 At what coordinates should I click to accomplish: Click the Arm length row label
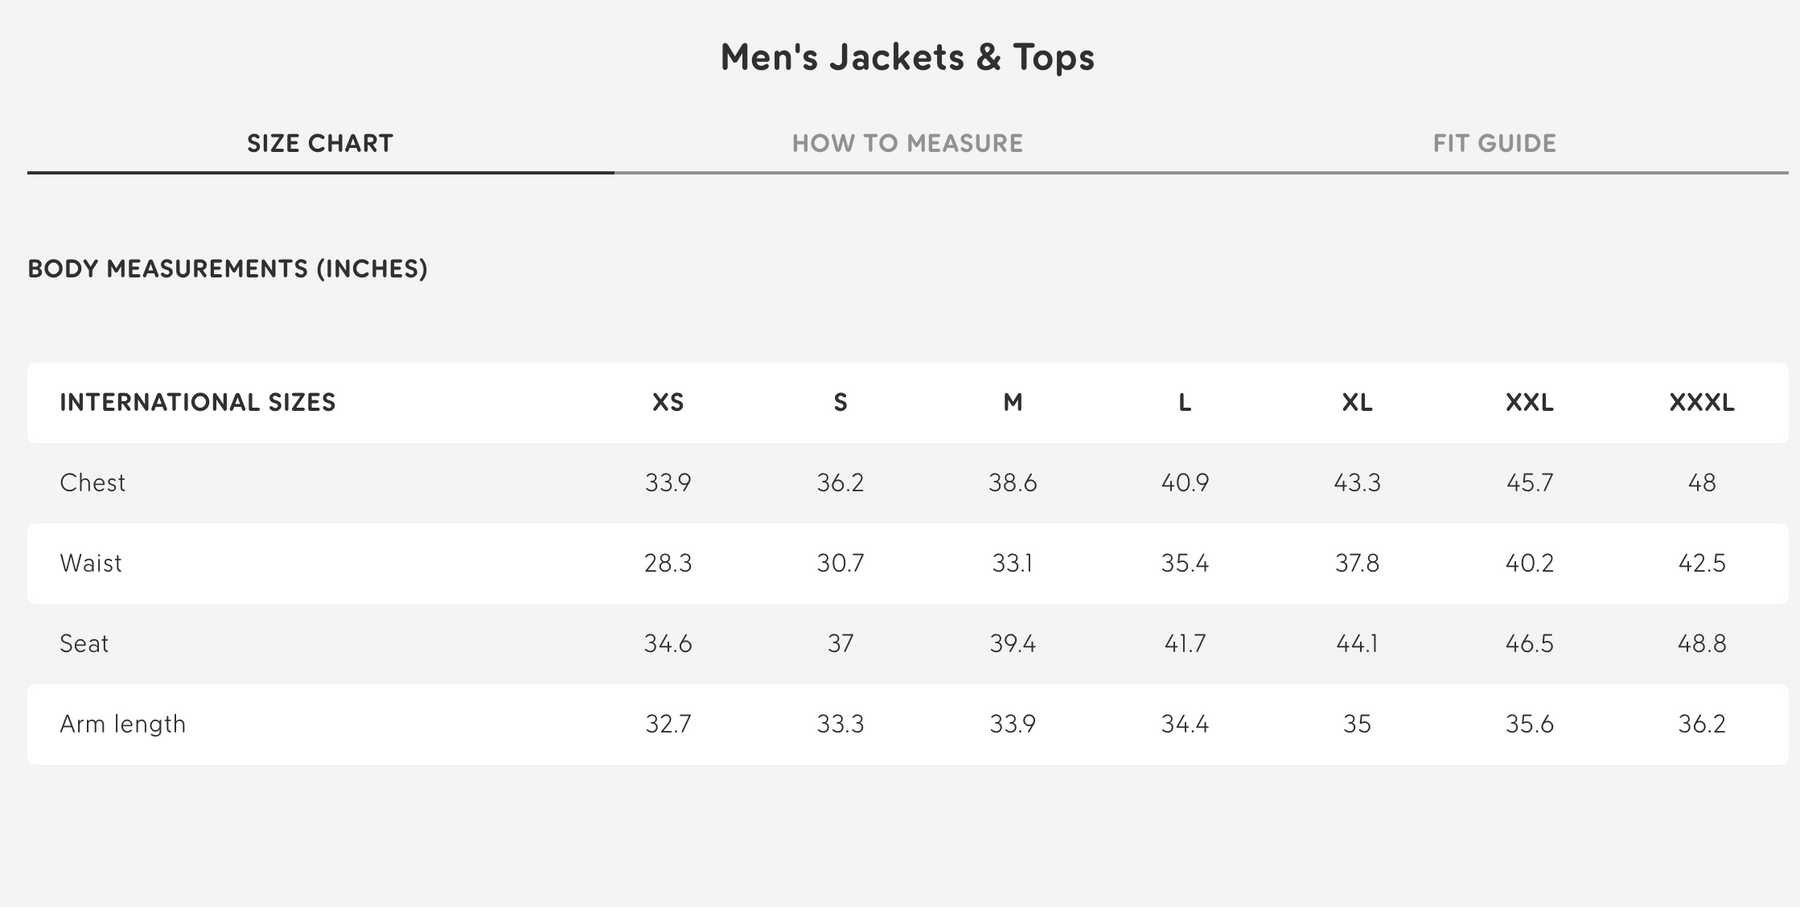123,724
